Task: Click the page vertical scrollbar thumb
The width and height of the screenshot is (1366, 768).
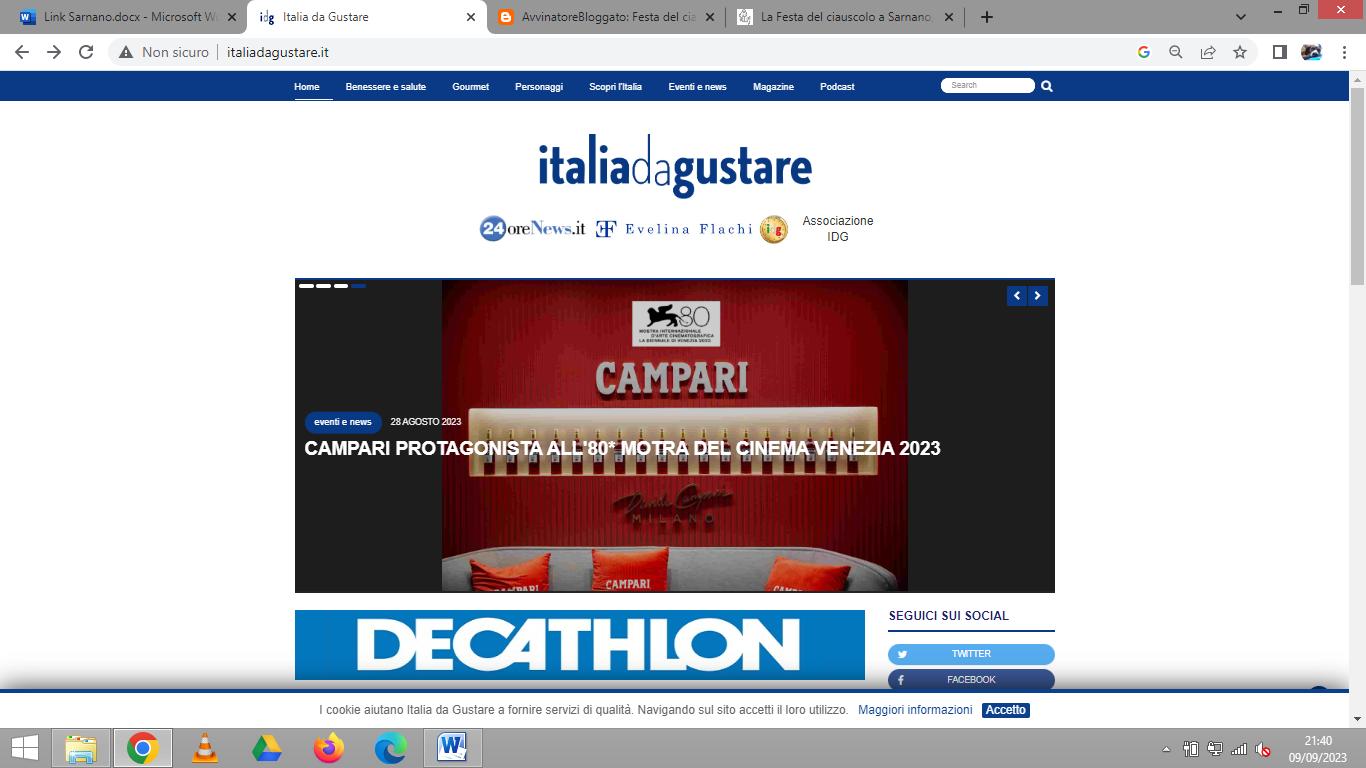Action: click(x=1357, y=185)
